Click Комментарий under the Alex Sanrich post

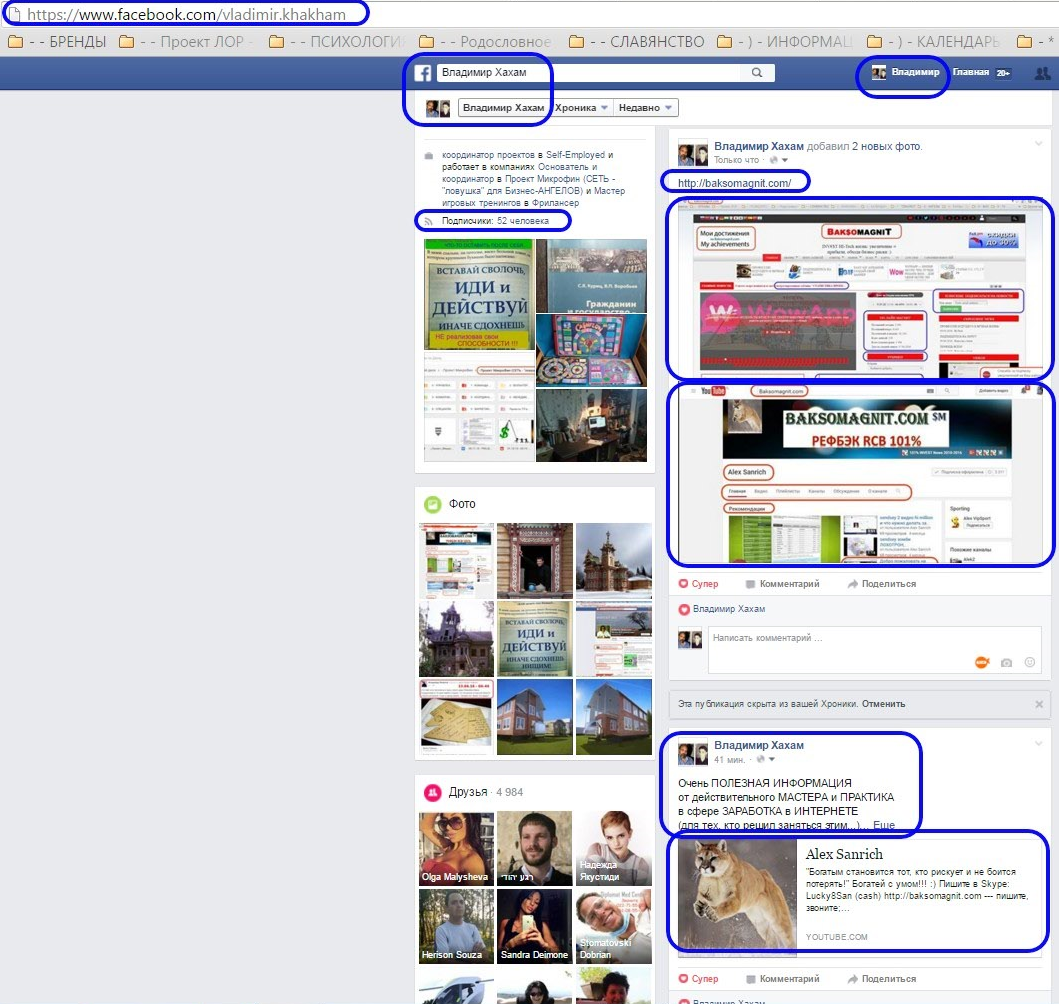[782, 979]
